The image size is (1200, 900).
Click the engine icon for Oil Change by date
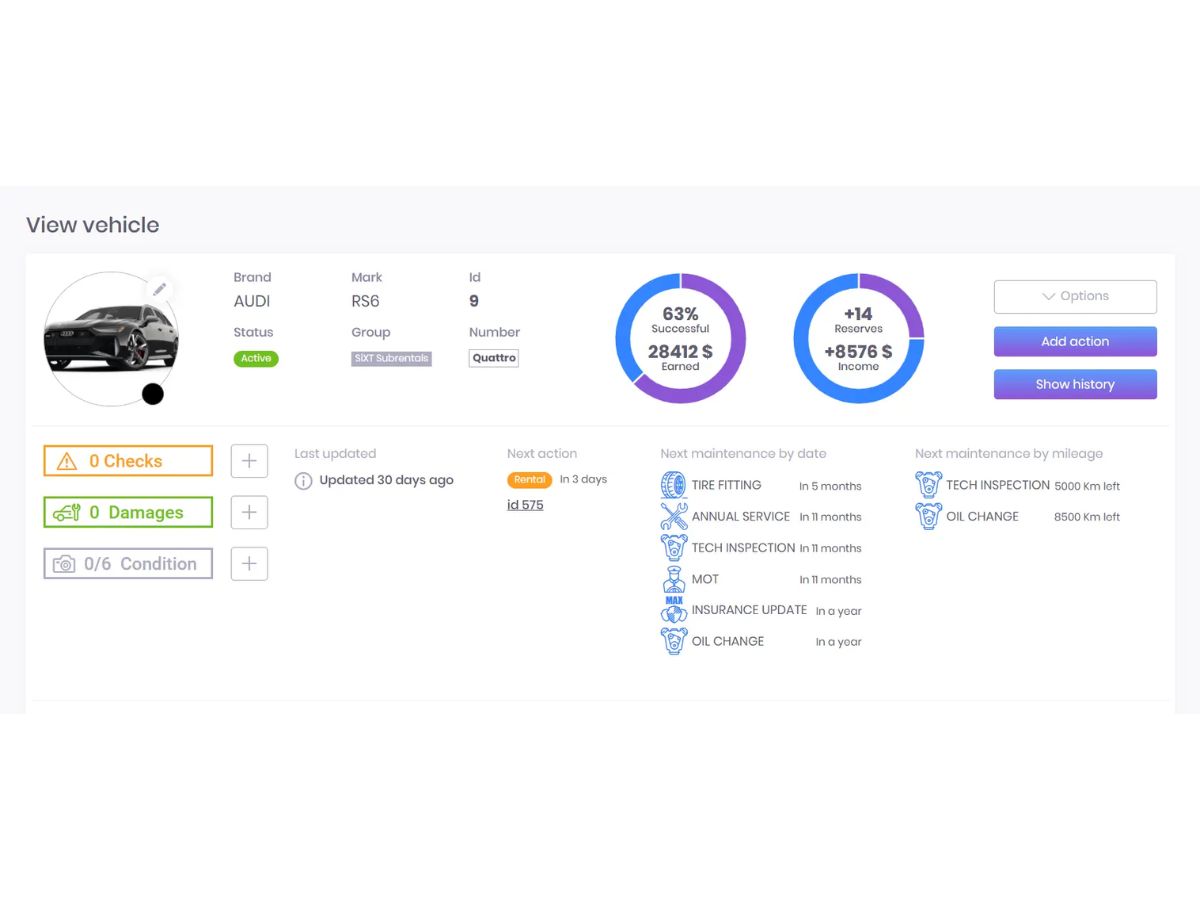click(x=674, y=641)
